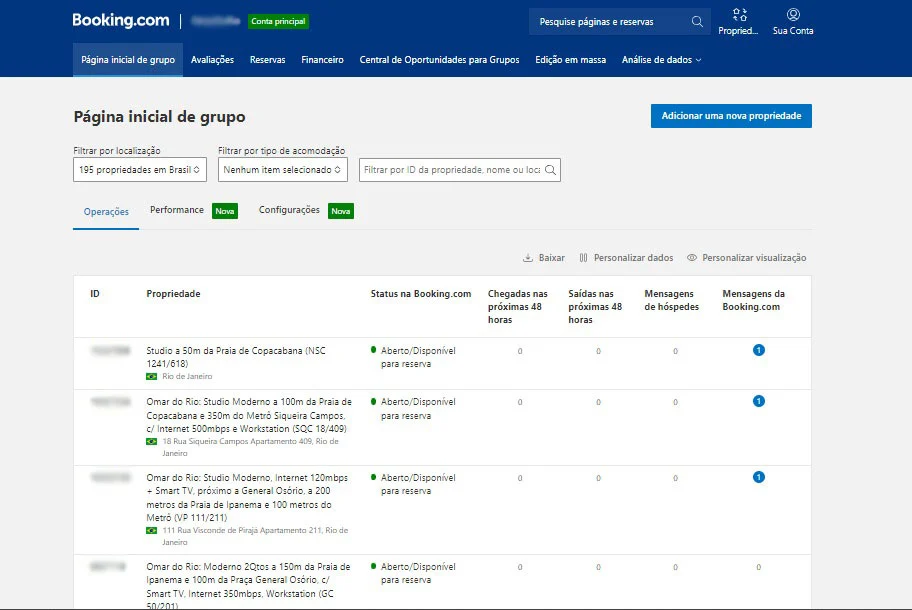
Task: Open Edição em massa menu item
Action: (571, 60)
